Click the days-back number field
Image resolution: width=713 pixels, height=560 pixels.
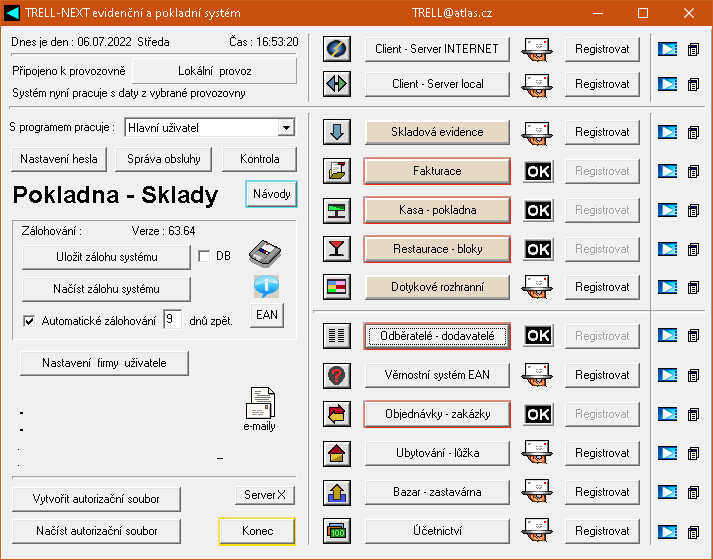(x=172, y=320)
